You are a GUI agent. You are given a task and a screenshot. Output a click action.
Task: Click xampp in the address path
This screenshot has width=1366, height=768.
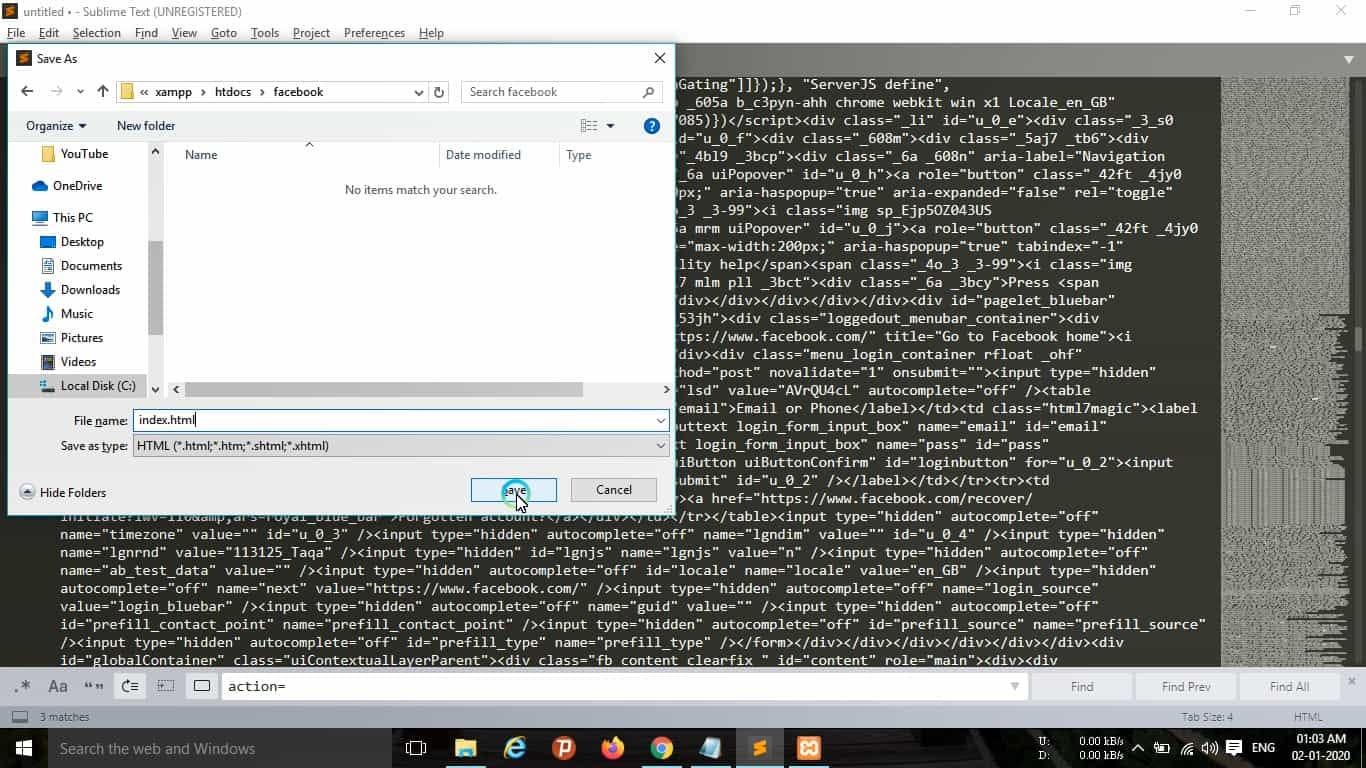pyautogui.click(x=173, y=92)
